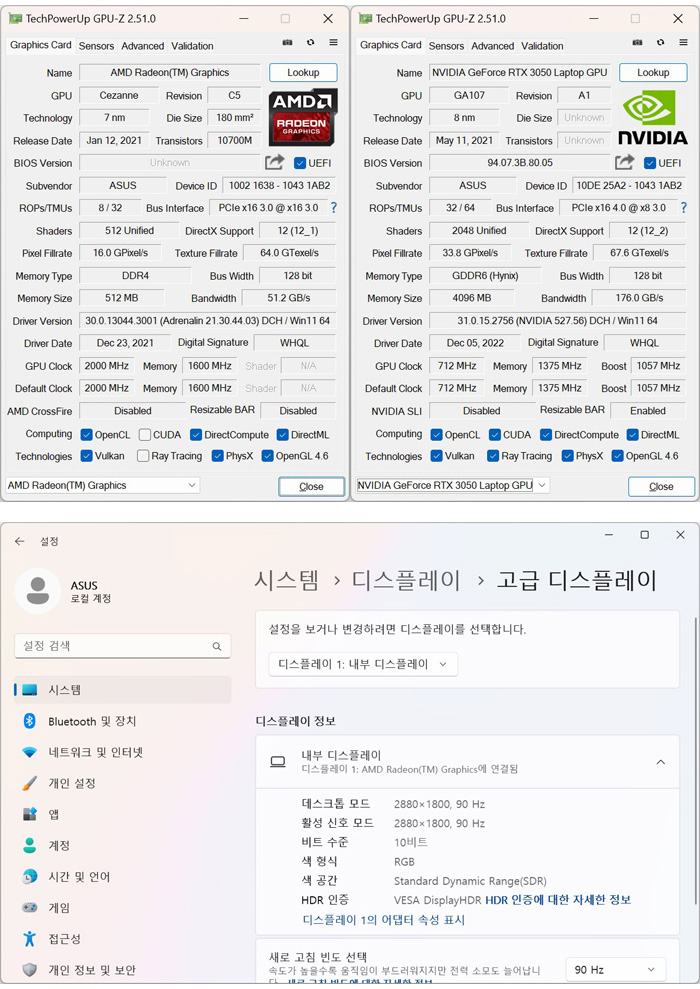This screenshot has width=700, height=989.
Task: Uncheck the UEFI checkbox in AMD window
Action: [x=300, y=163]
